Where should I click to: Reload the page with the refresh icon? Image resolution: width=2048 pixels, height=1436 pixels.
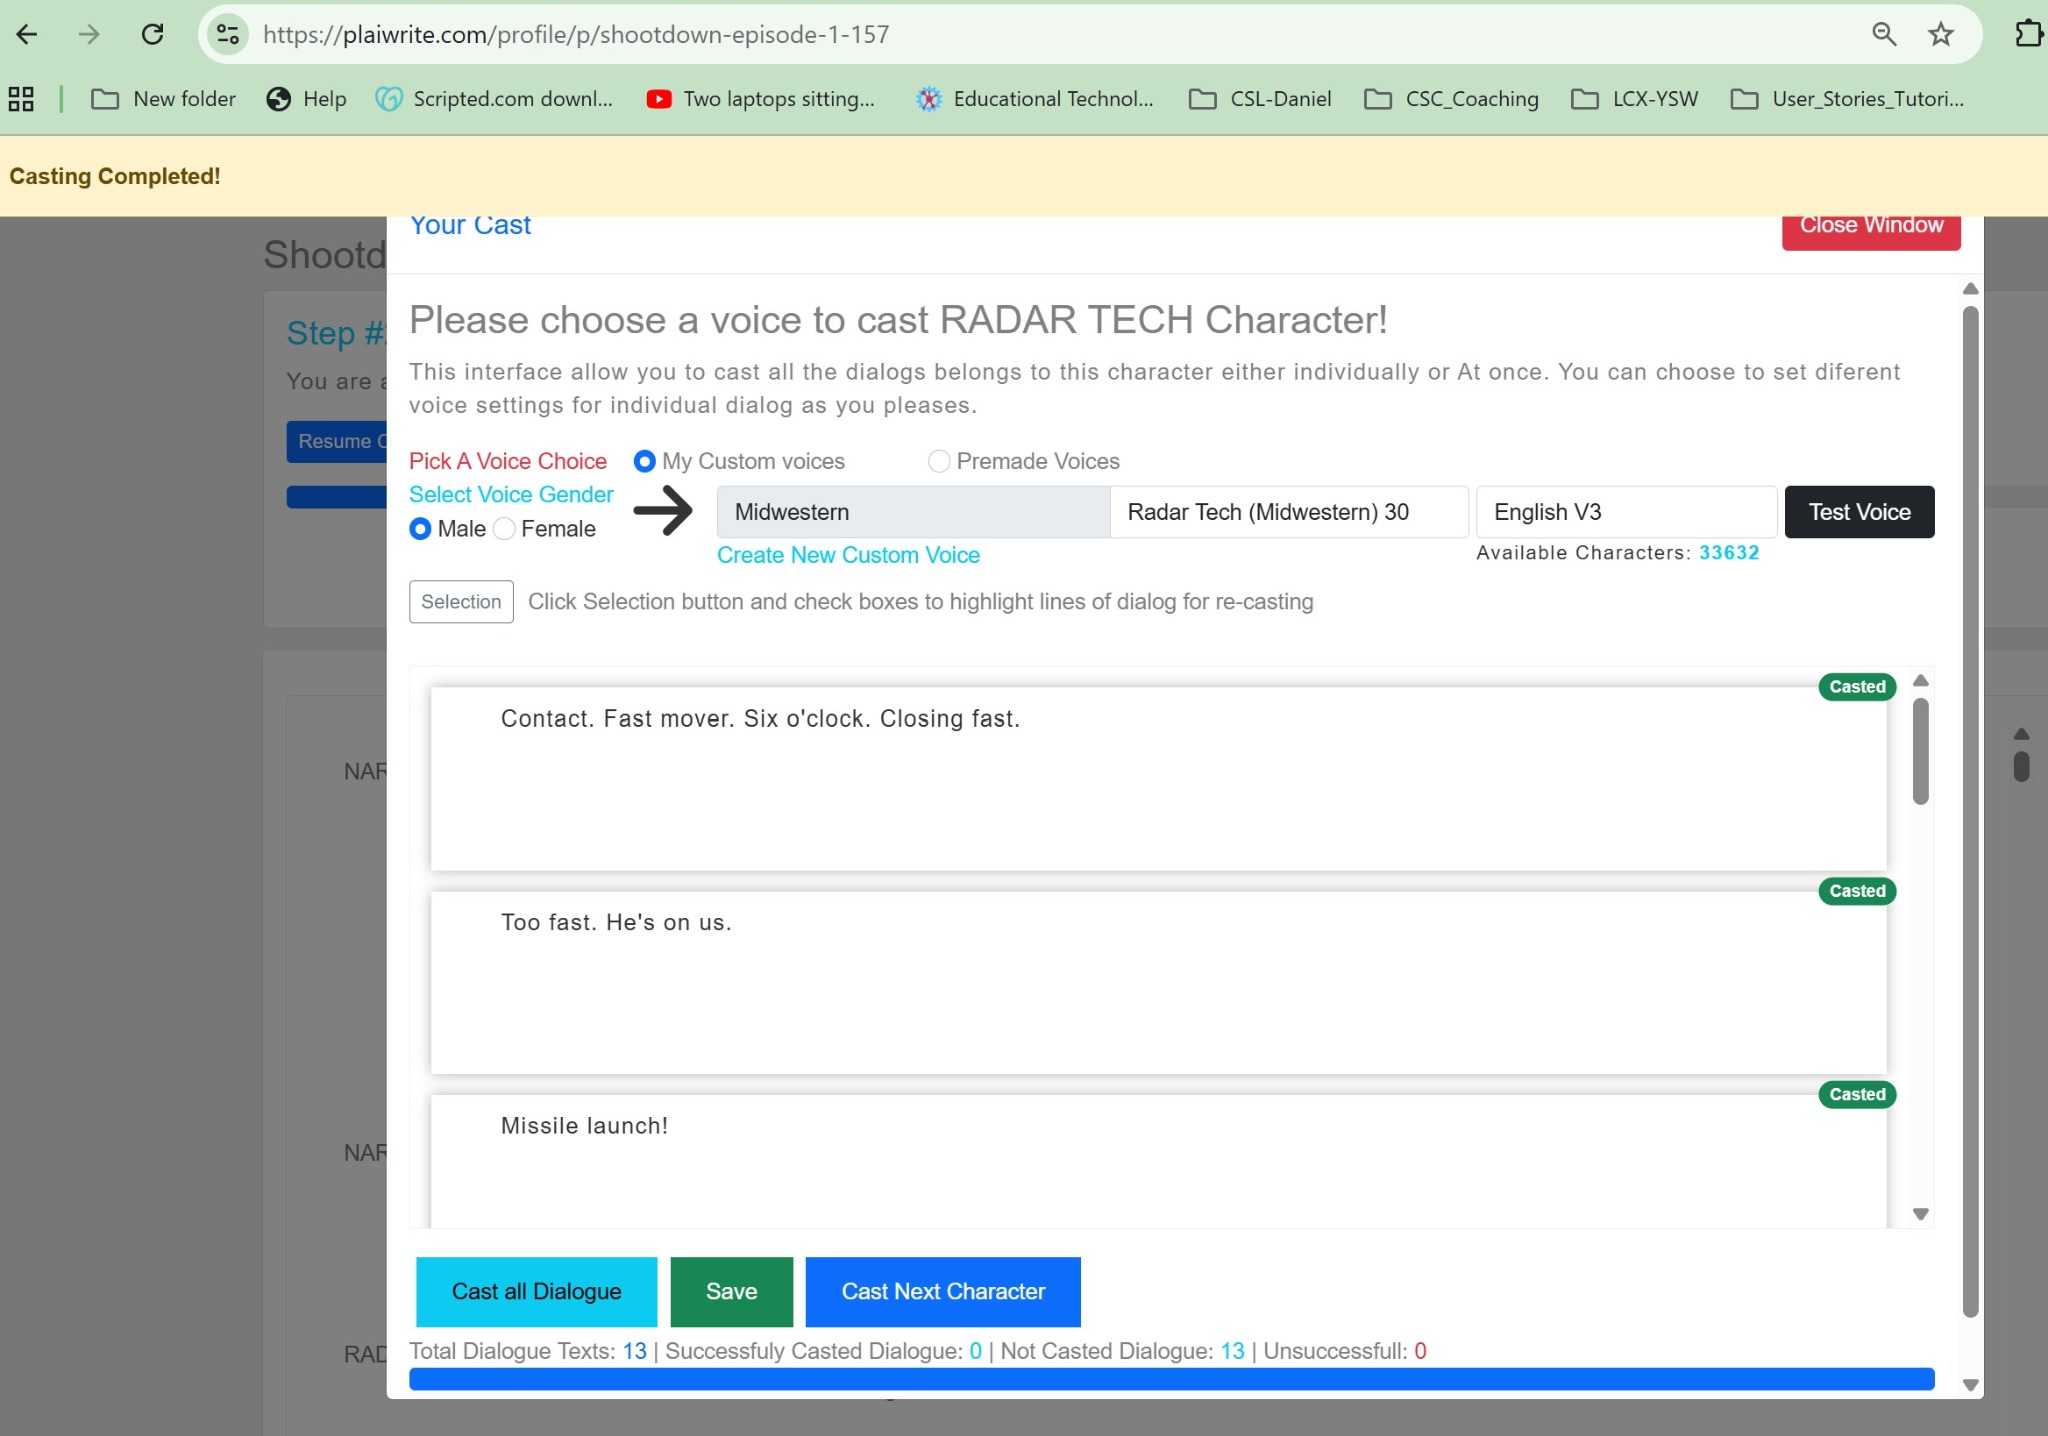(152, 34)
